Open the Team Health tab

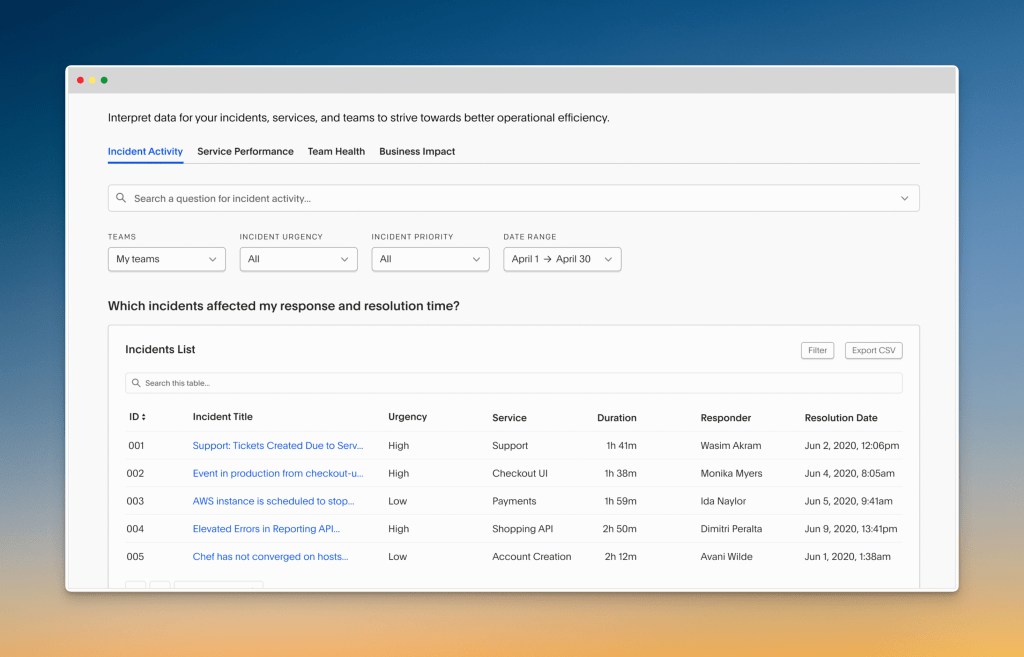tap(336, 151)
